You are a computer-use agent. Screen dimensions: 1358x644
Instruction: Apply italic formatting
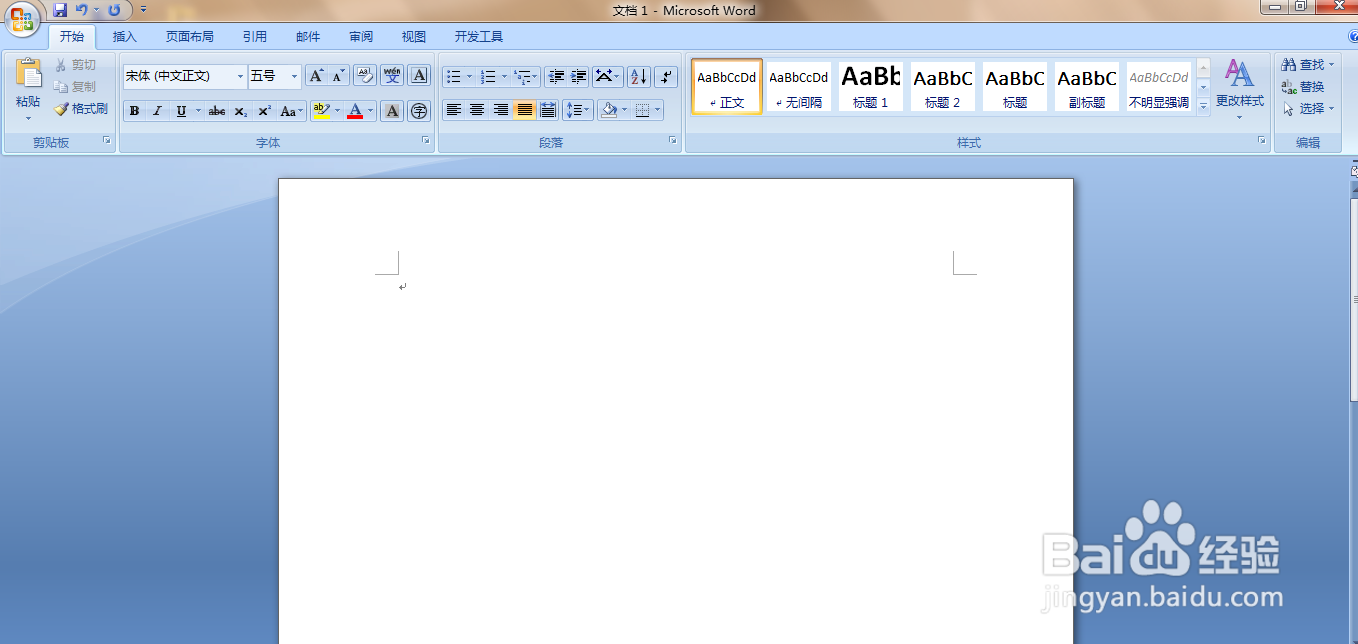(x=157, y=110)
